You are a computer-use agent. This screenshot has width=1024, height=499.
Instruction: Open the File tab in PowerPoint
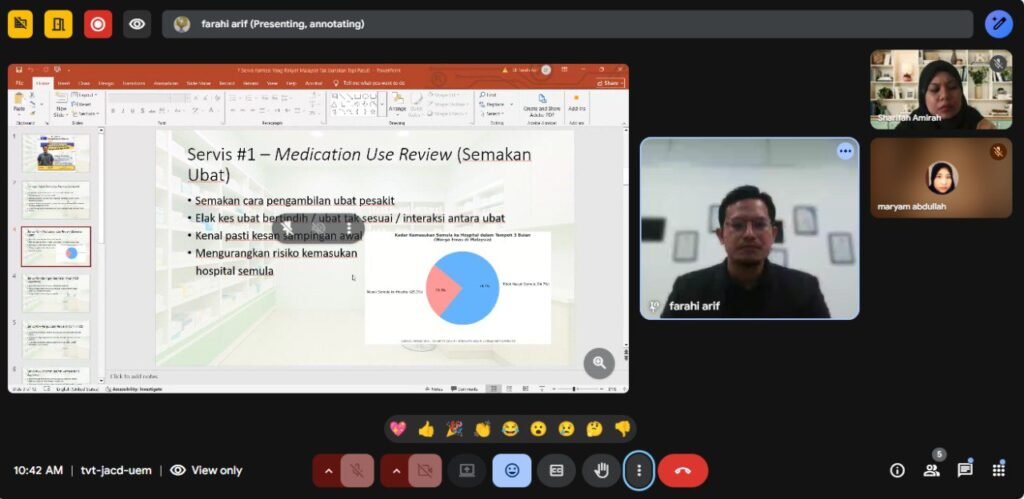pyautogui.click(x=20, y=83)
